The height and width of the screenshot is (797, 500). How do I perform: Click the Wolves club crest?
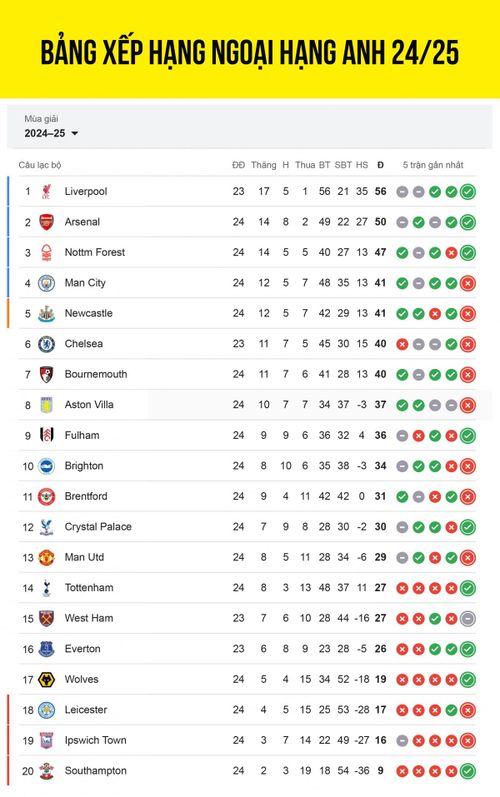(x=46, y=680)
